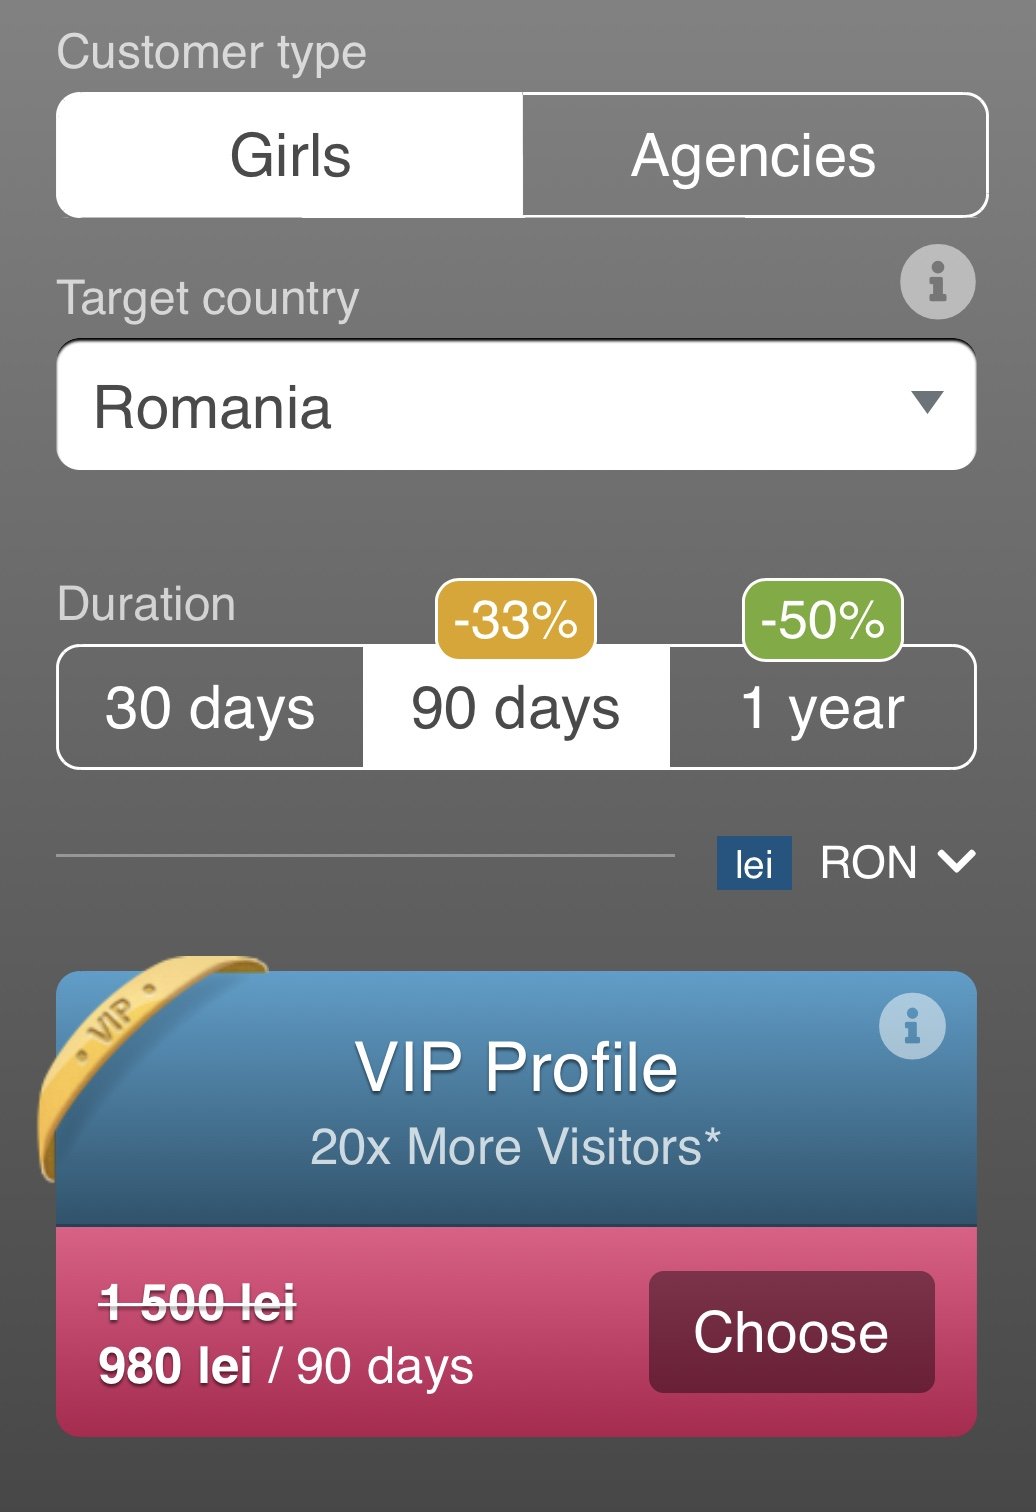Switch customer type to Agencies
The image size is (1036, 1512).
(754, 156)
